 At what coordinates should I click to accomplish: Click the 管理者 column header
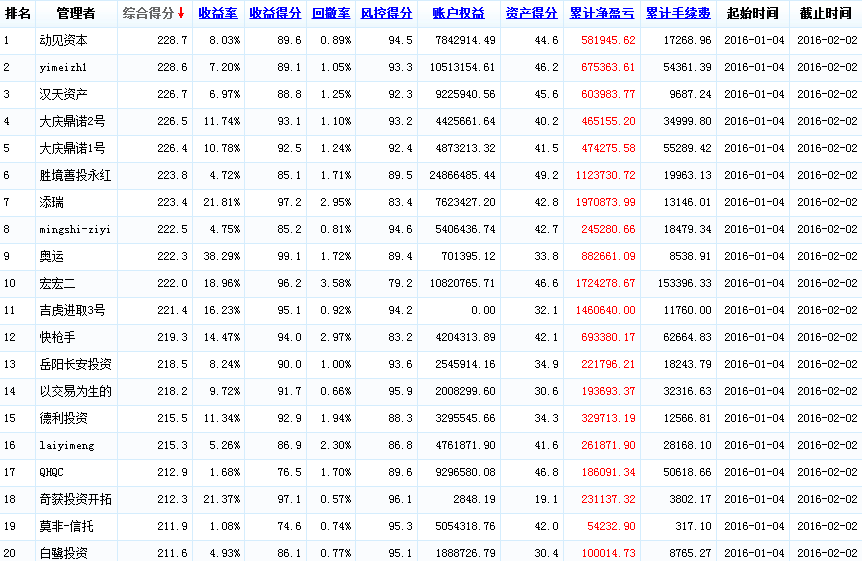pos(76,13)
